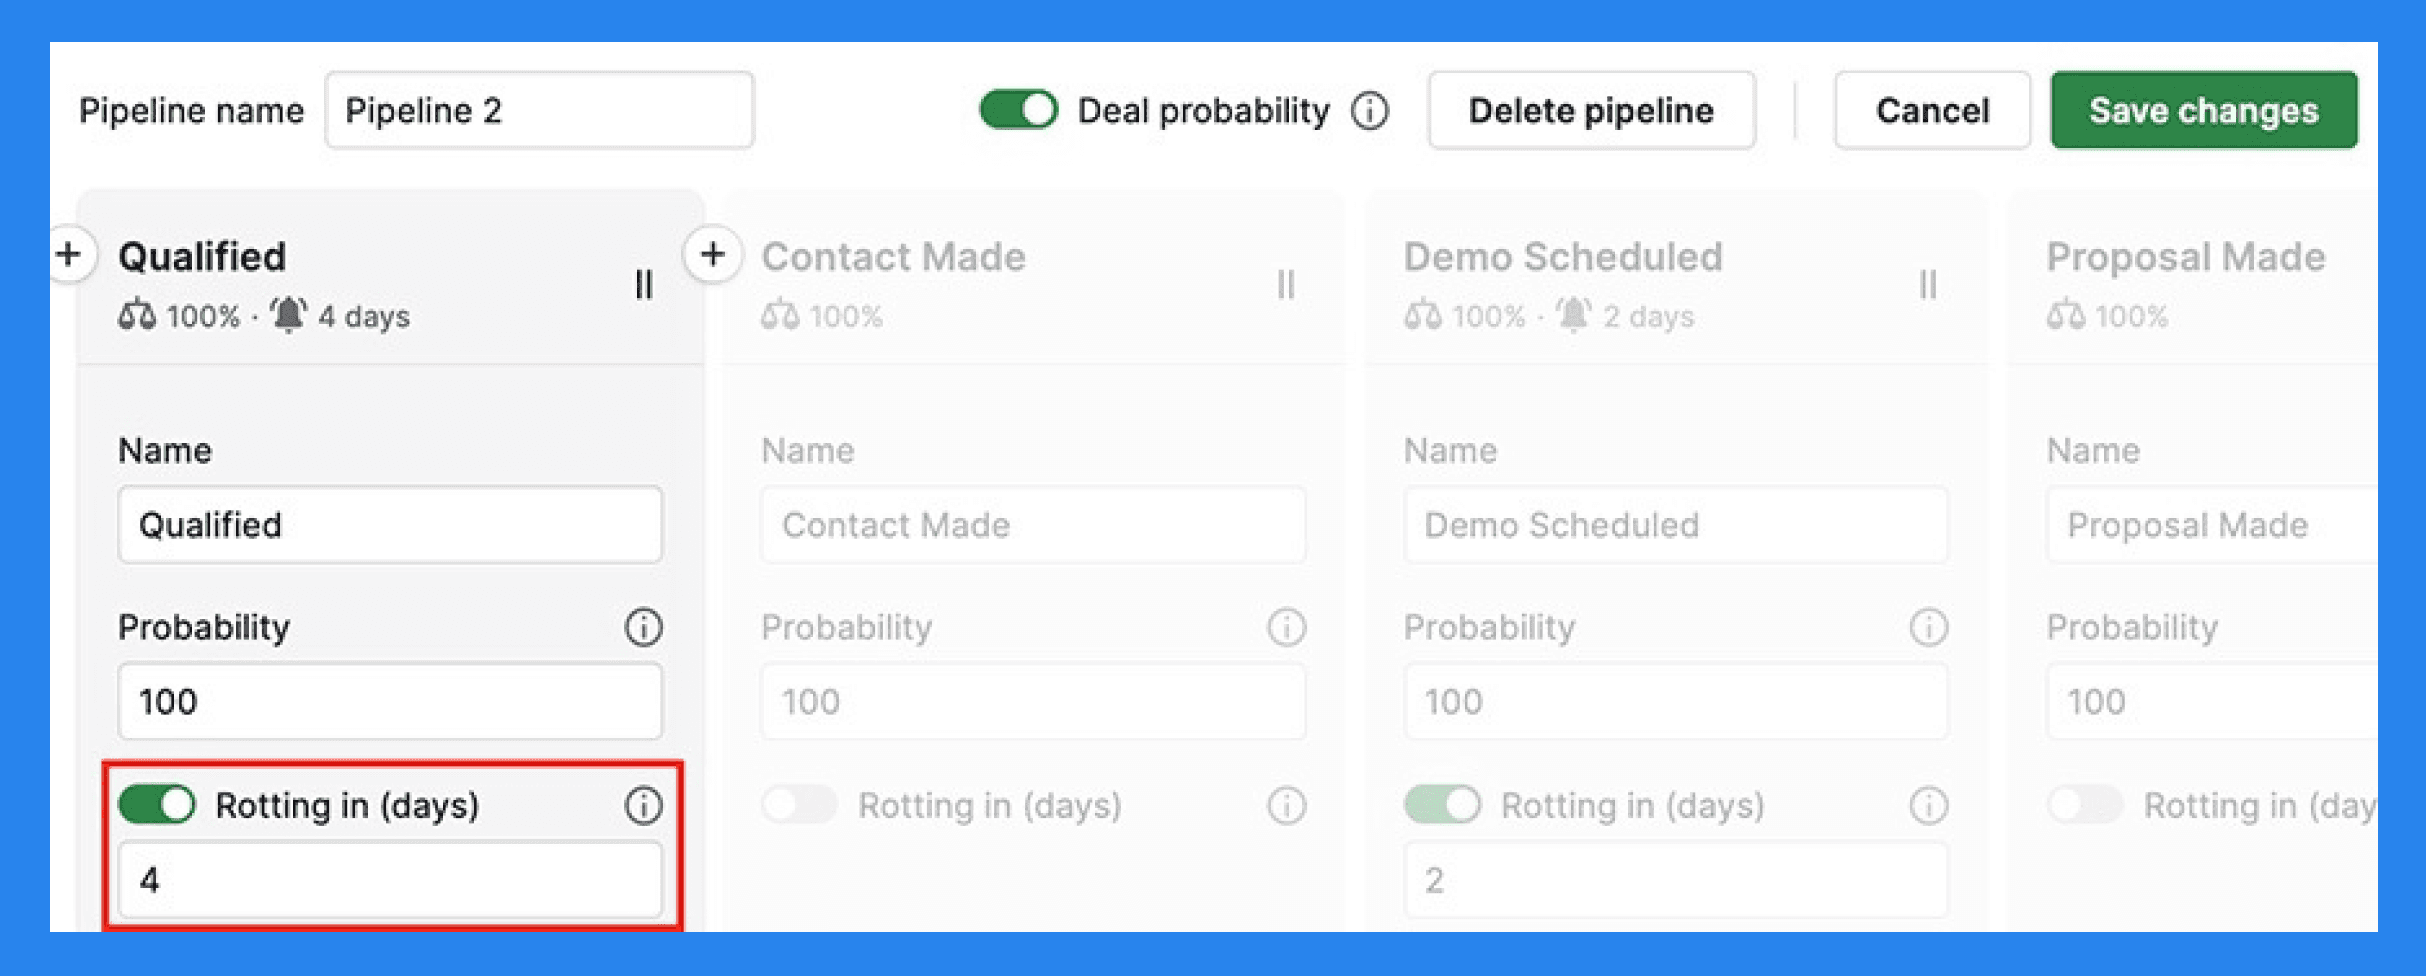
Task: Click the Contact Made Name input
Action: tap(1033, 525)
